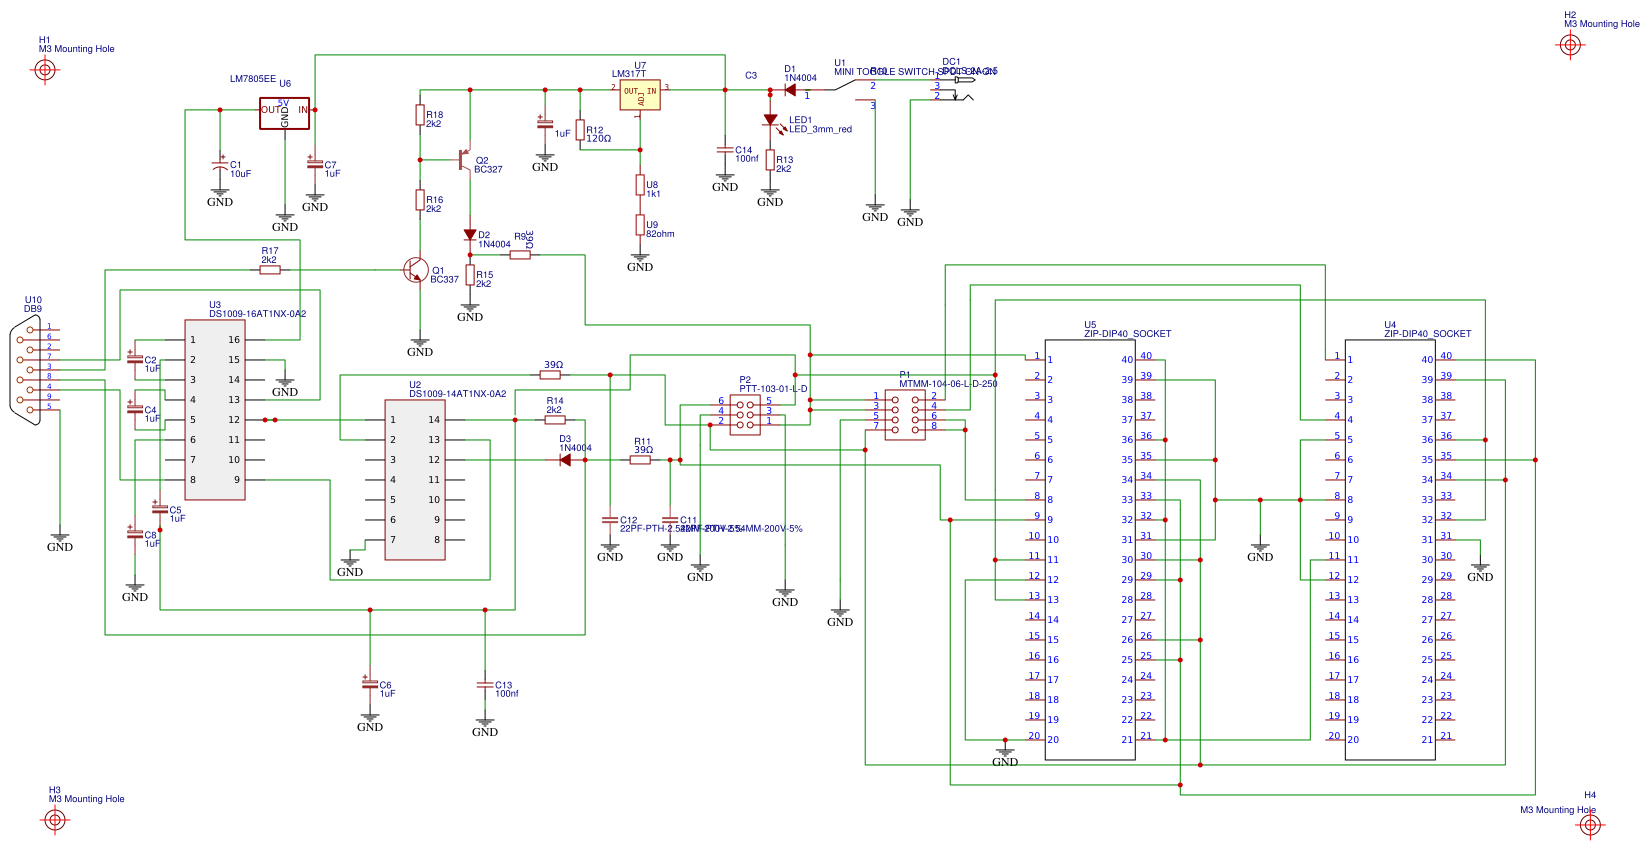Click the U4 ZIP-DIP40 socket body
1650x850 pixels.
tap(1390, 550)
